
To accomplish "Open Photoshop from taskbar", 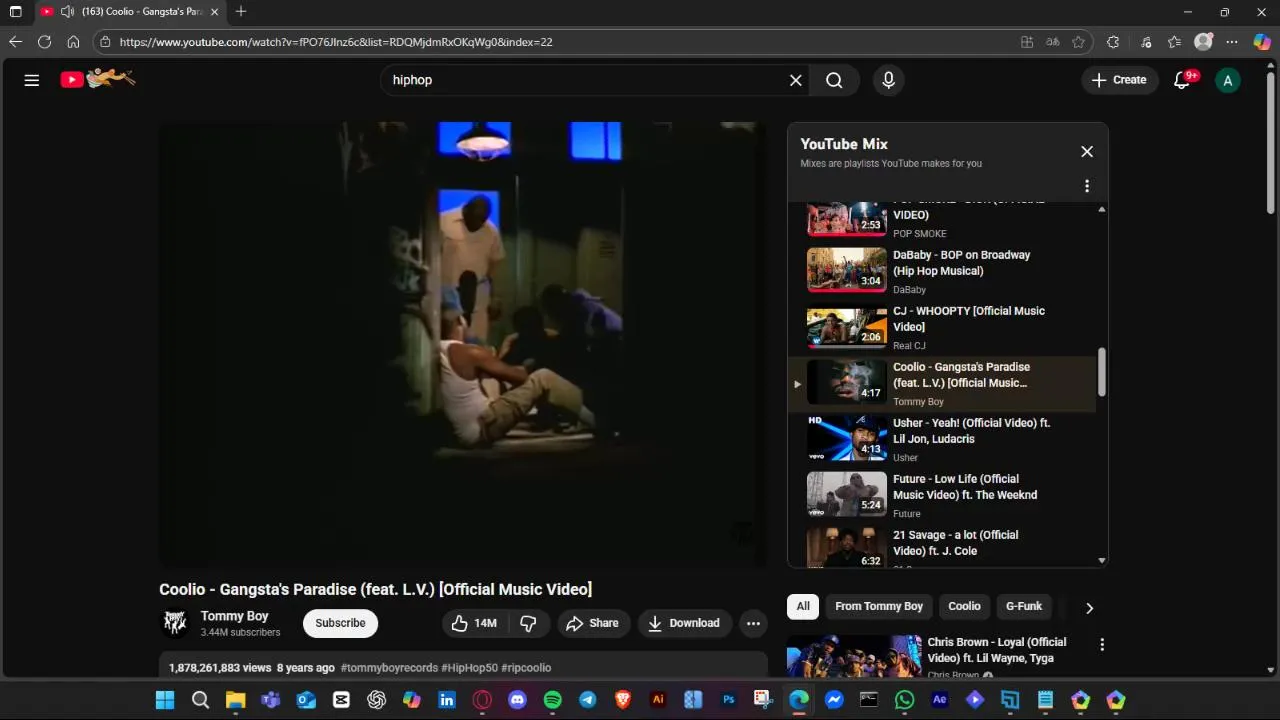I will pyautogui.click(x=728, y=700).
